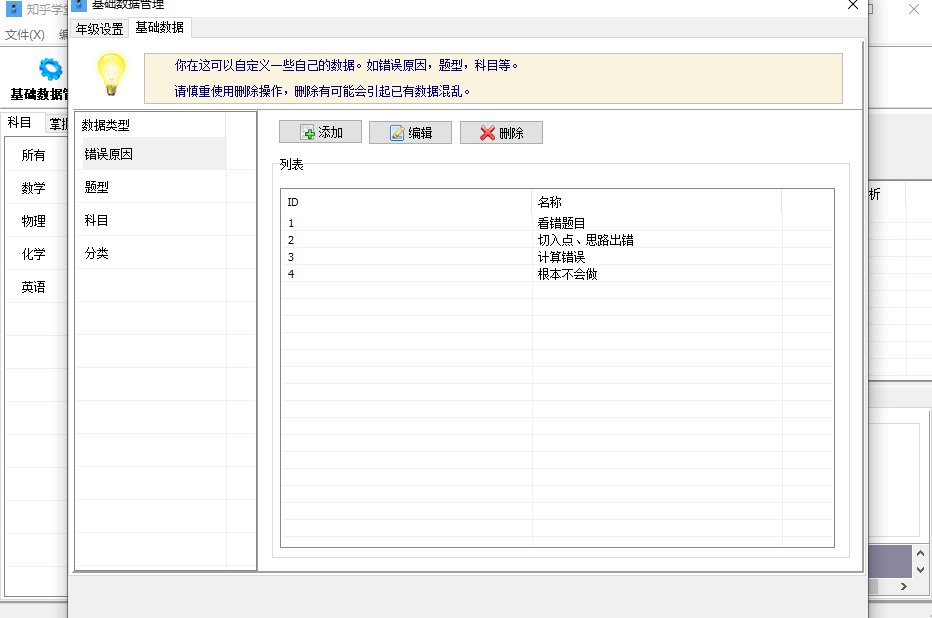
Task: Click the lightbulb tip icon
Action: click(110, 75)
